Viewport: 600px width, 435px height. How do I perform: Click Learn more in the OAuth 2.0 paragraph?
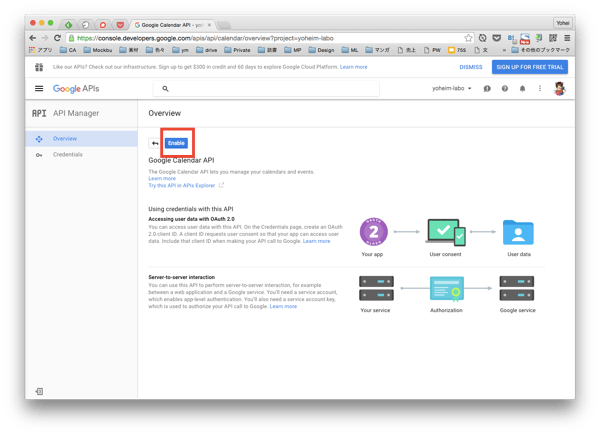316,241
